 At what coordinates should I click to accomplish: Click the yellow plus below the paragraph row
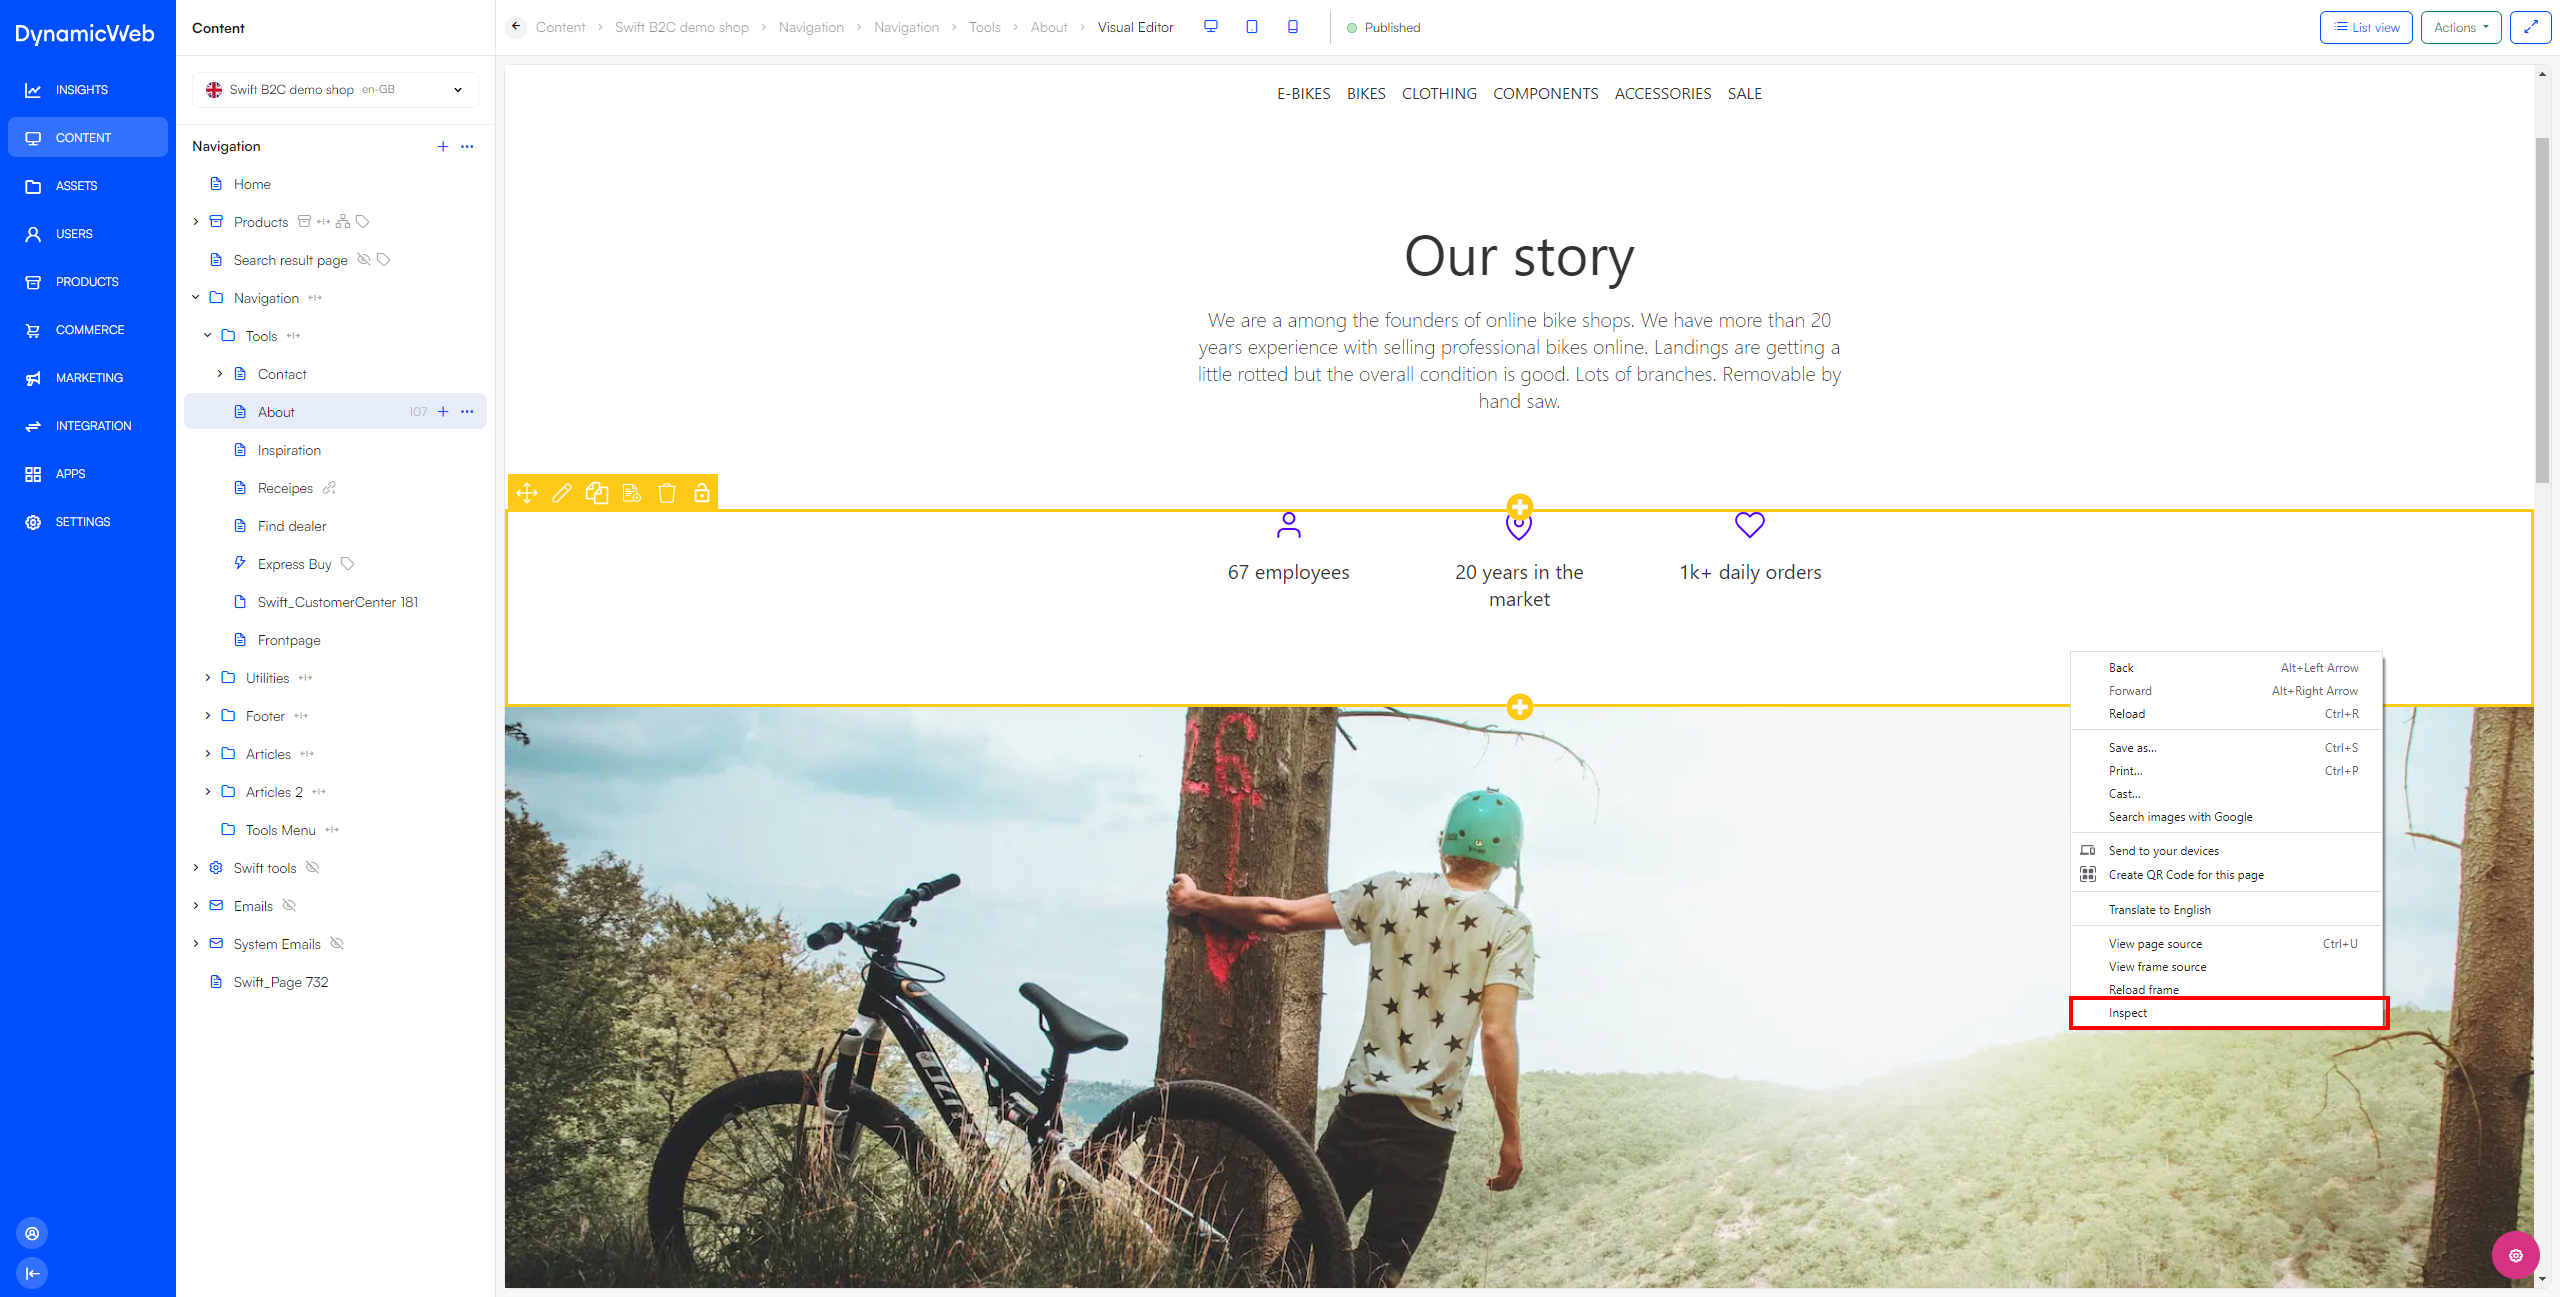pyautogui.click(x=1520, y=707)
